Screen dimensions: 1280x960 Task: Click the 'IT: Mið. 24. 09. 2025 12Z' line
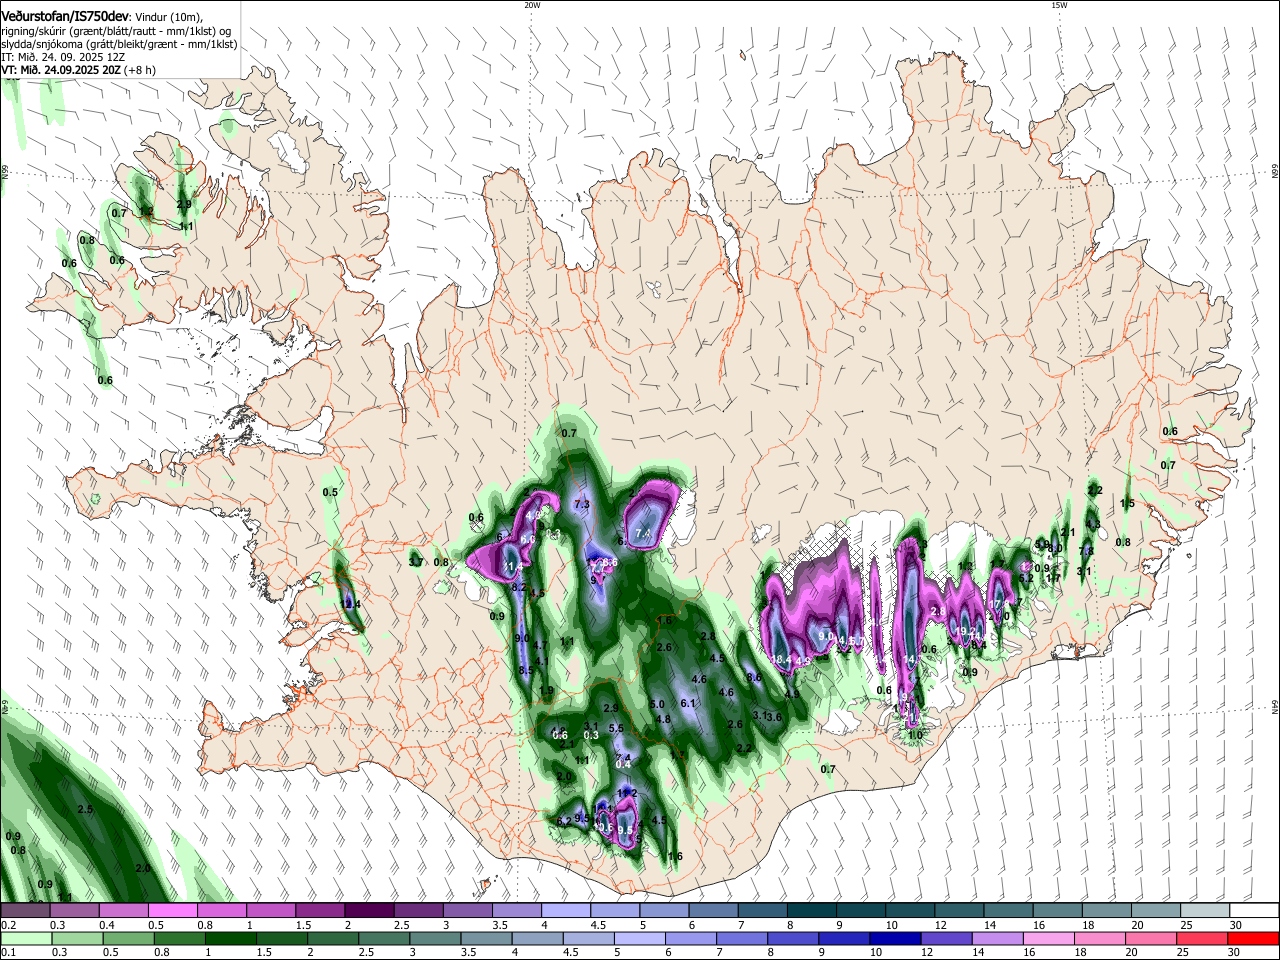[x=62, y=57]
